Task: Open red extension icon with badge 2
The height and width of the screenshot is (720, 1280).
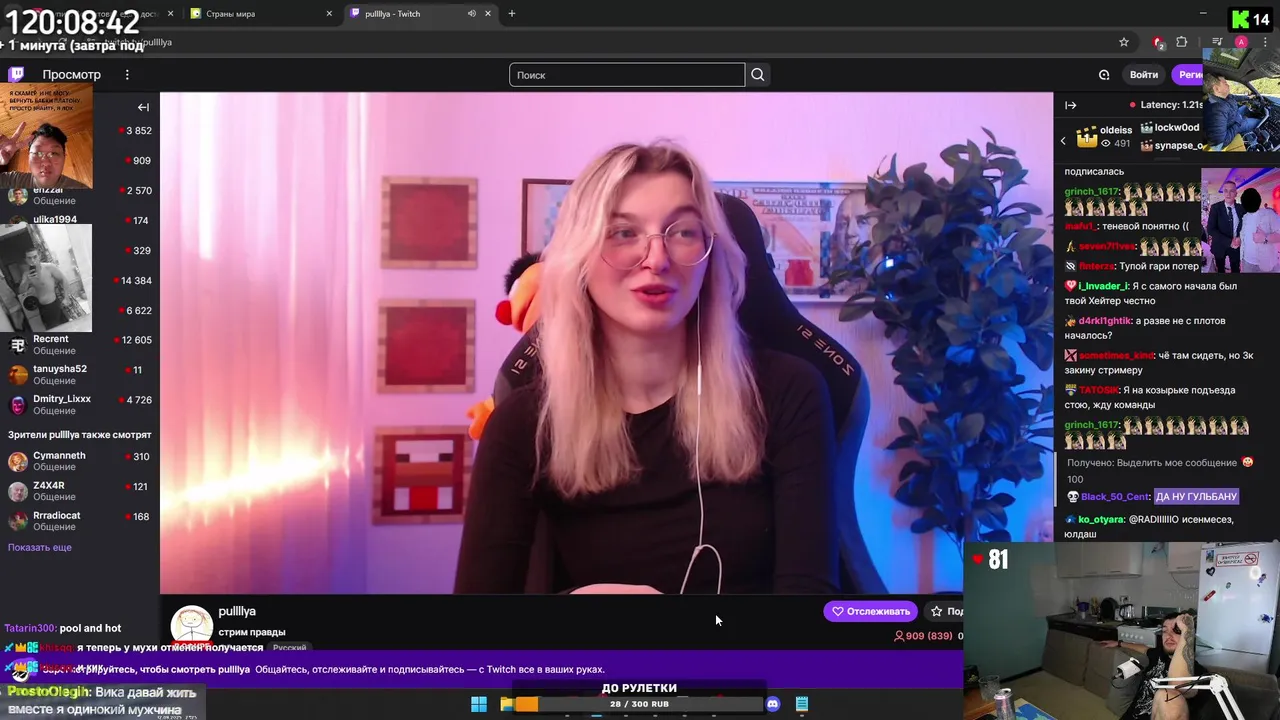Action: 1158,42
